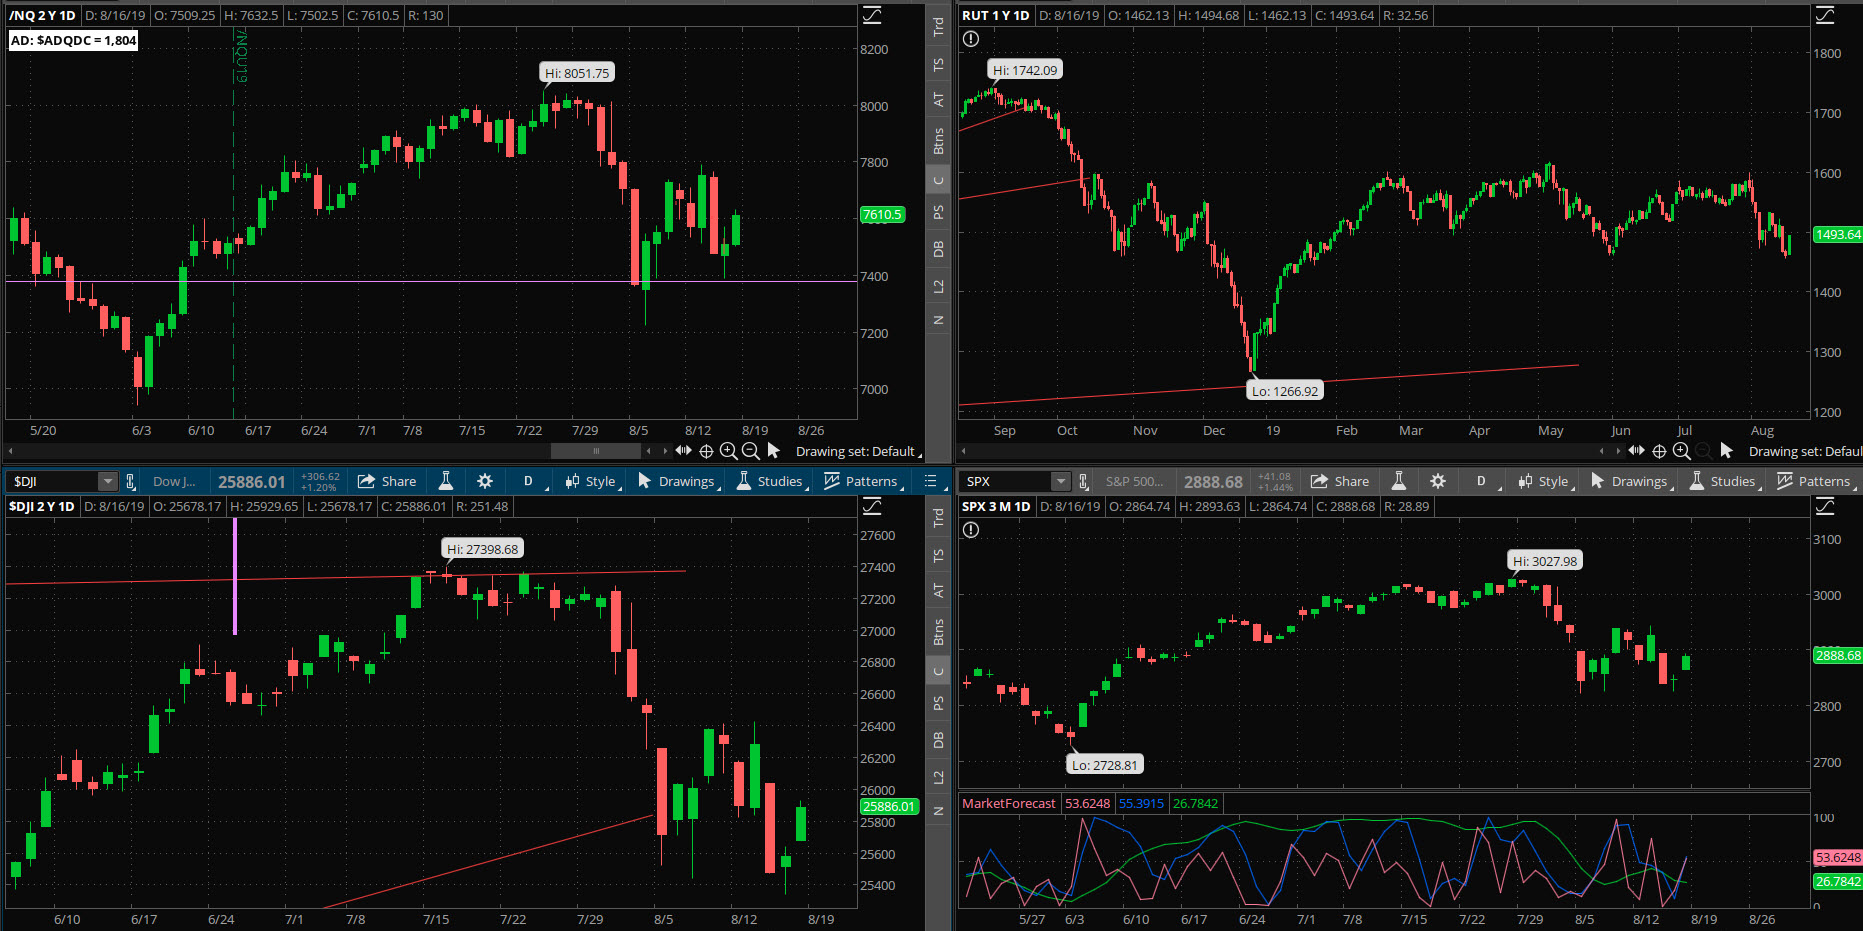Viewport: 1863px width, 931px height.
Task: Open N side tab next to $DJI chart
Action: tap(938, 810)
